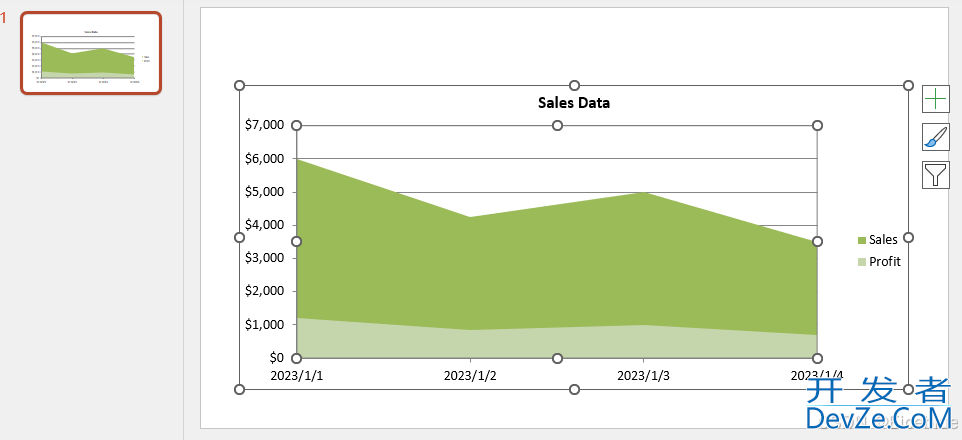Image resolution: width=962 pixels, height=440 pixels.
Task: Select the $5,000 axis label
Action: tap(264, 191)
